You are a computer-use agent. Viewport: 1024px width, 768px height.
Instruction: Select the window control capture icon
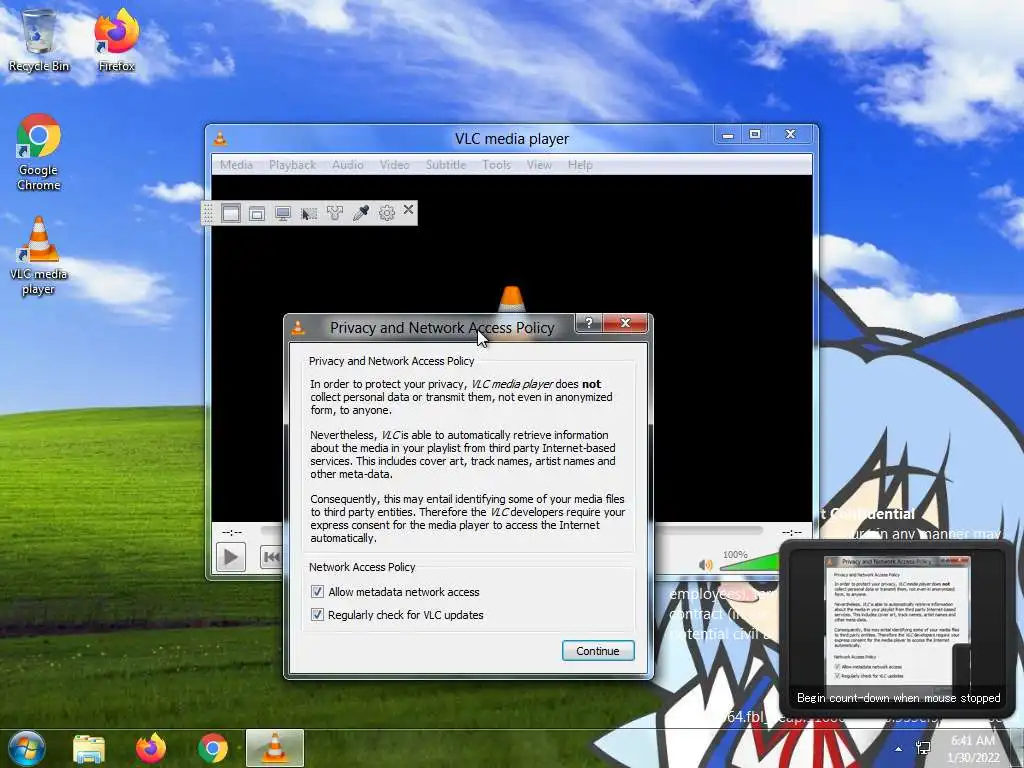coord(257,214)
